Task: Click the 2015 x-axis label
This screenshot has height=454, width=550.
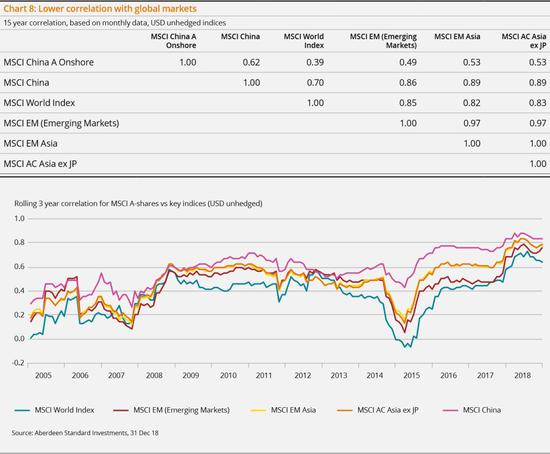Action: [411, 375]
